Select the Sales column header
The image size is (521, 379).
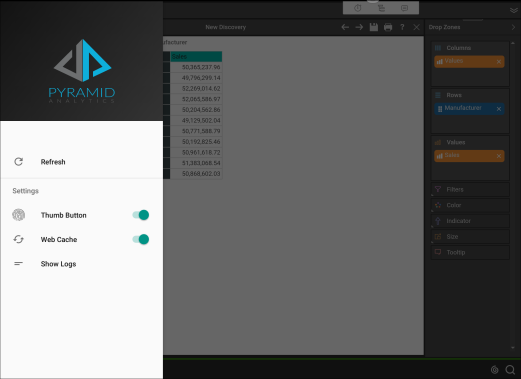point(196,56)
